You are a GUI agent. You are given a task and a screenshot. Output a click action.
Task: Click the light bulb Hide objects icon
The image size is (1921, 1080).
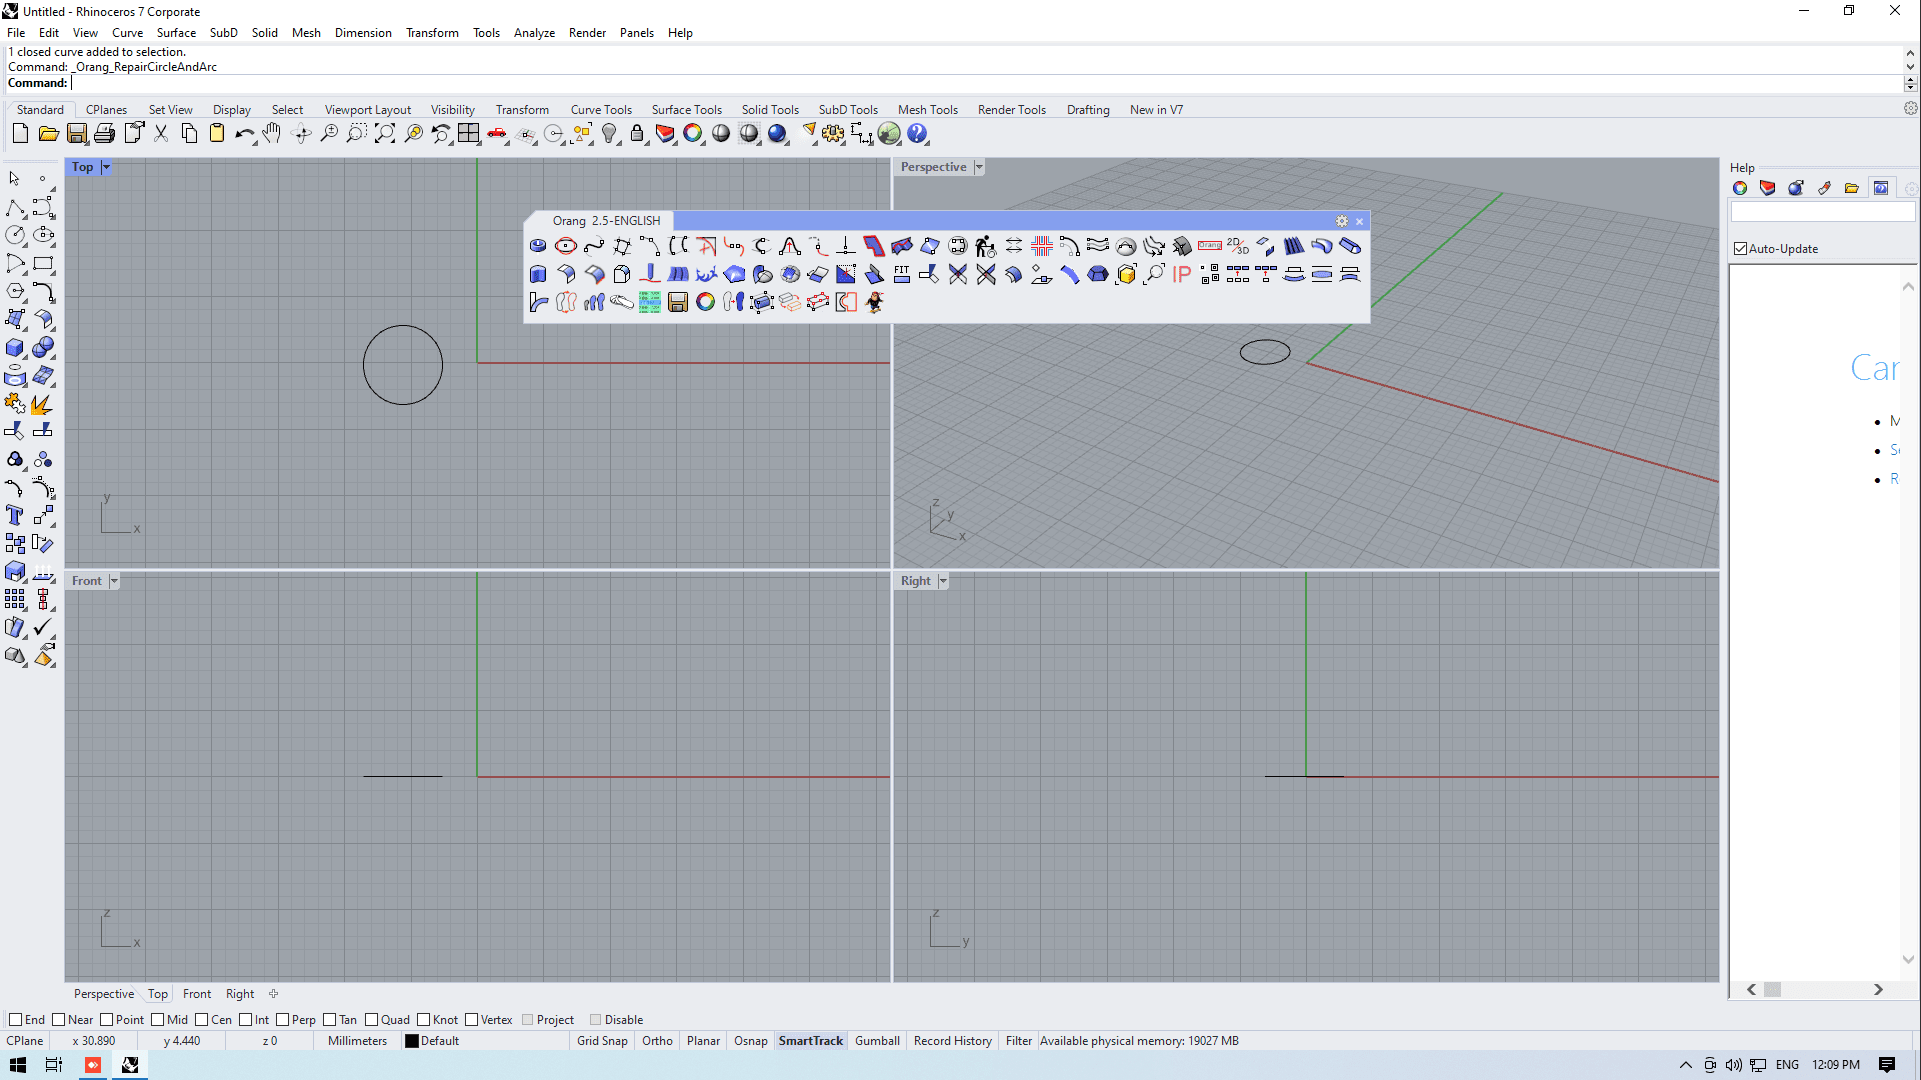(609, 134)
